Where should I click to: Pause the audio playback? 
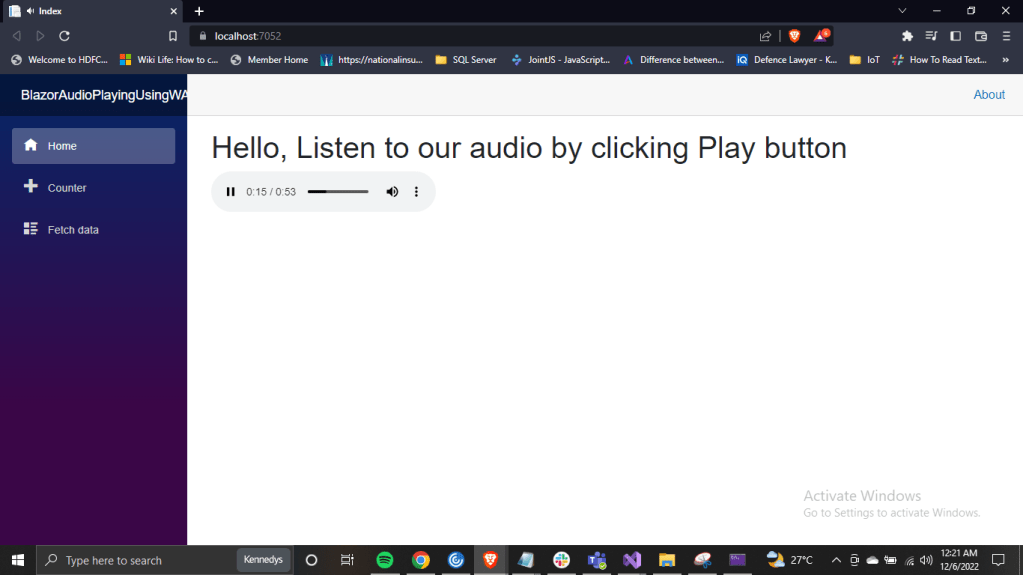231,192
